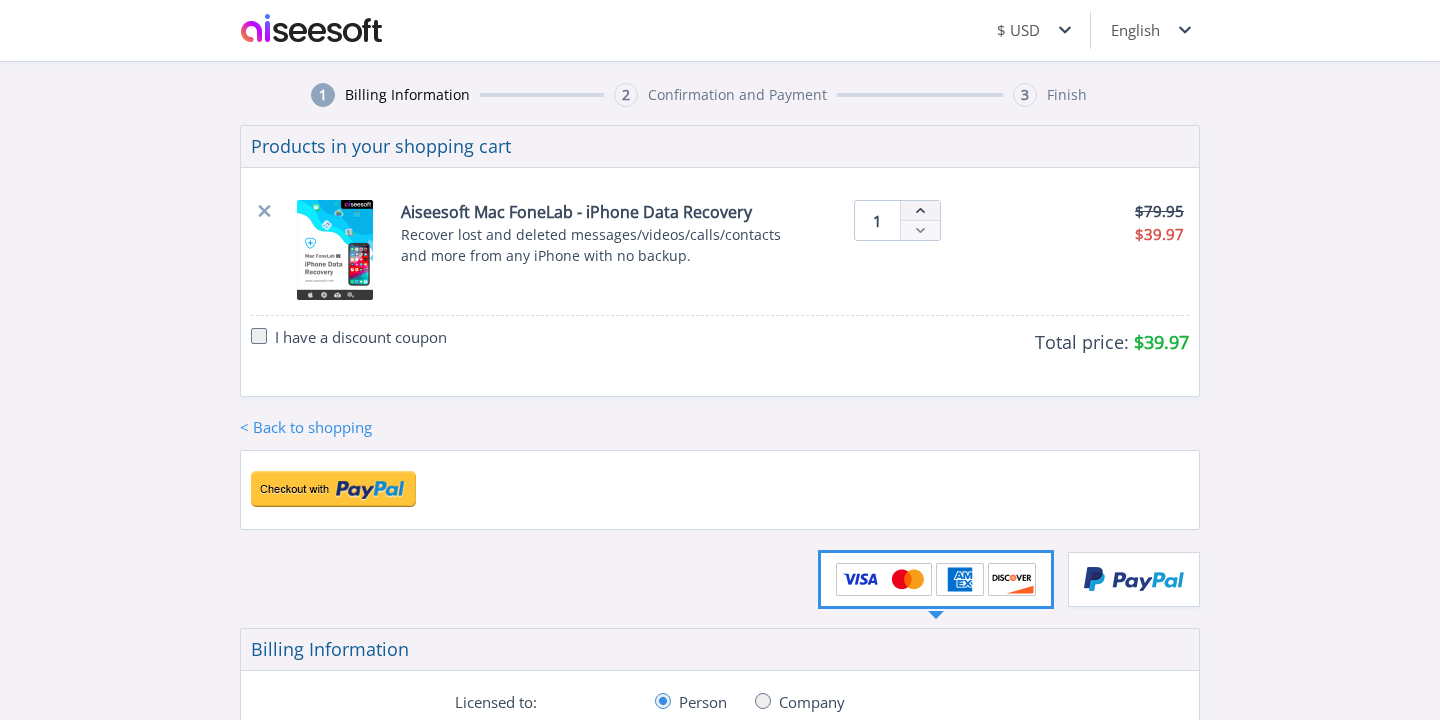Open the English language dropdown
The width and height of the screenshot is (1440, 720).
click(x=1149, y=30)
